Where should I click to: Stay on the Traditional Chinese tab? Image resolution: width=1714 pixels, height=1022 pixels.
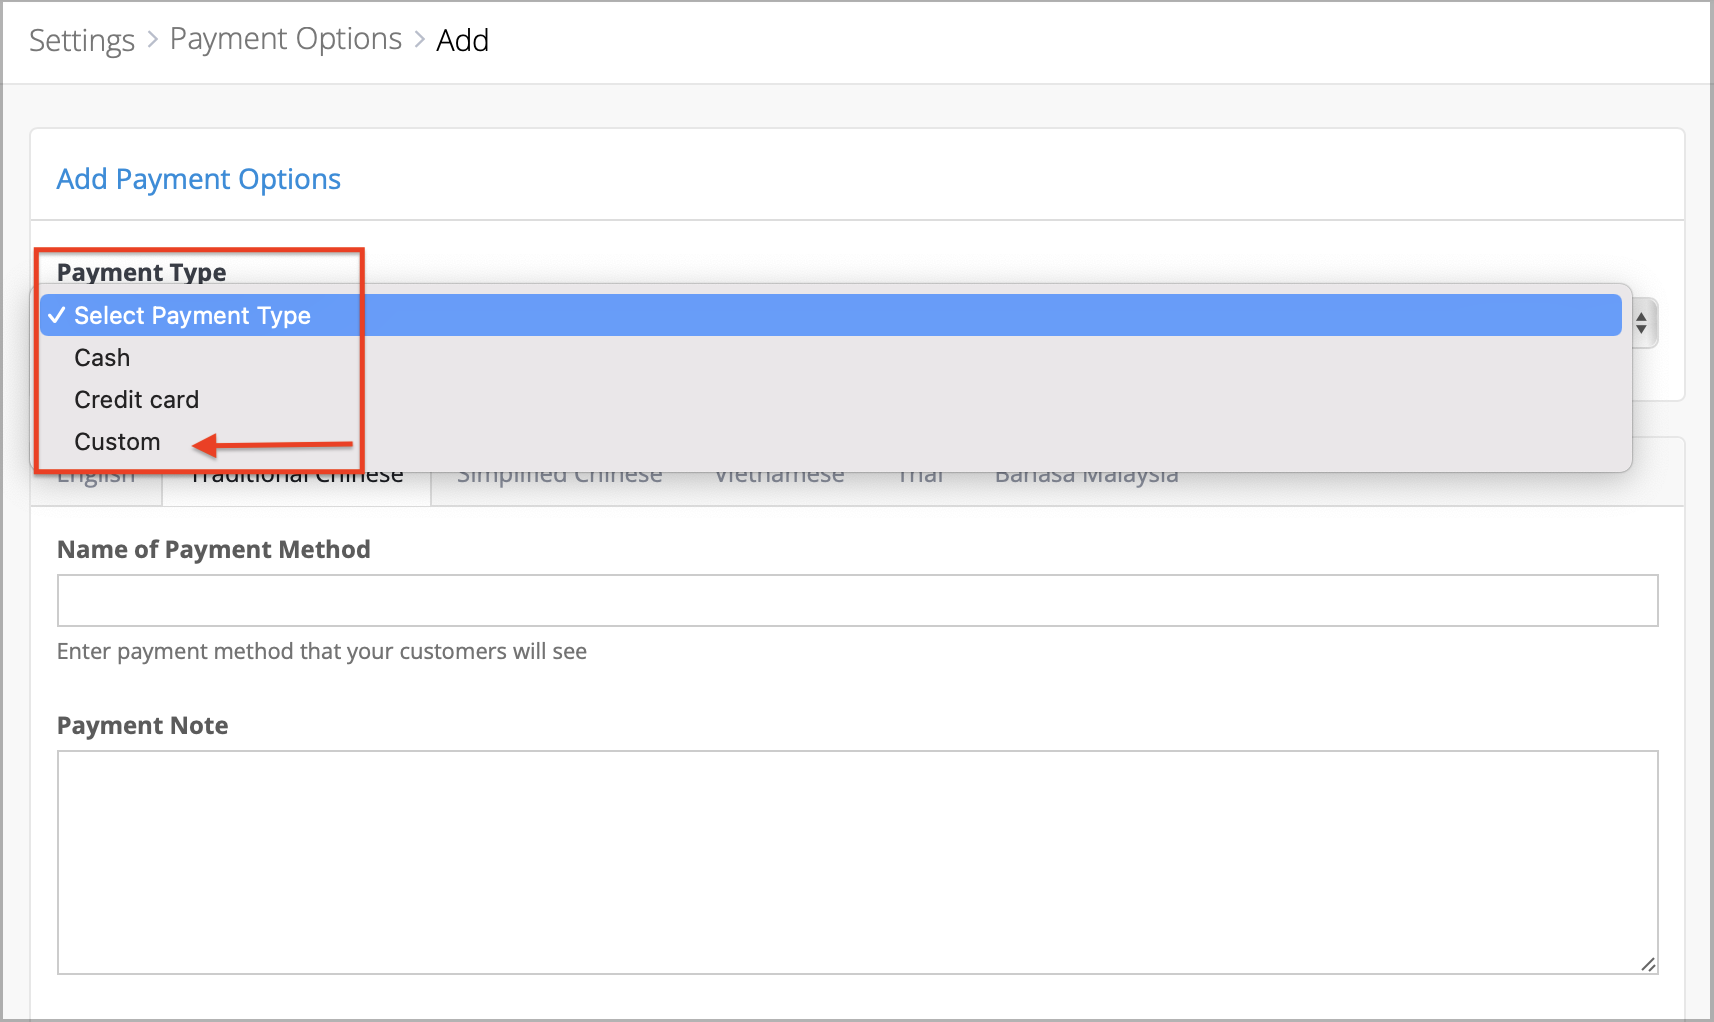coord(294,474)
